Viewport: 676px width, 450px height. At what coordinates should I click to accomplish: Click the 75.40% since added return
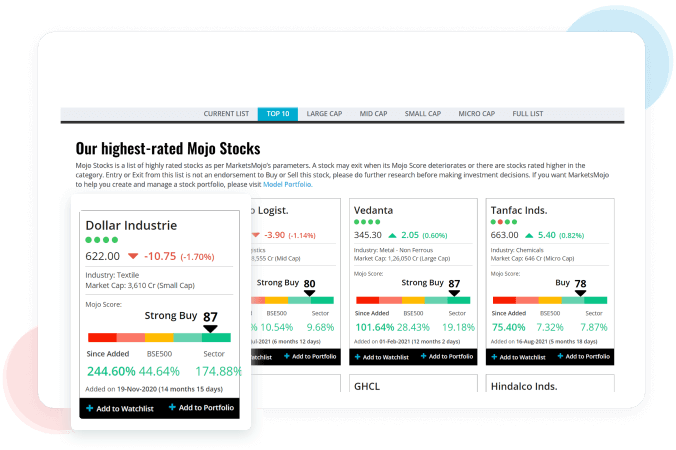tap(508, 328)
